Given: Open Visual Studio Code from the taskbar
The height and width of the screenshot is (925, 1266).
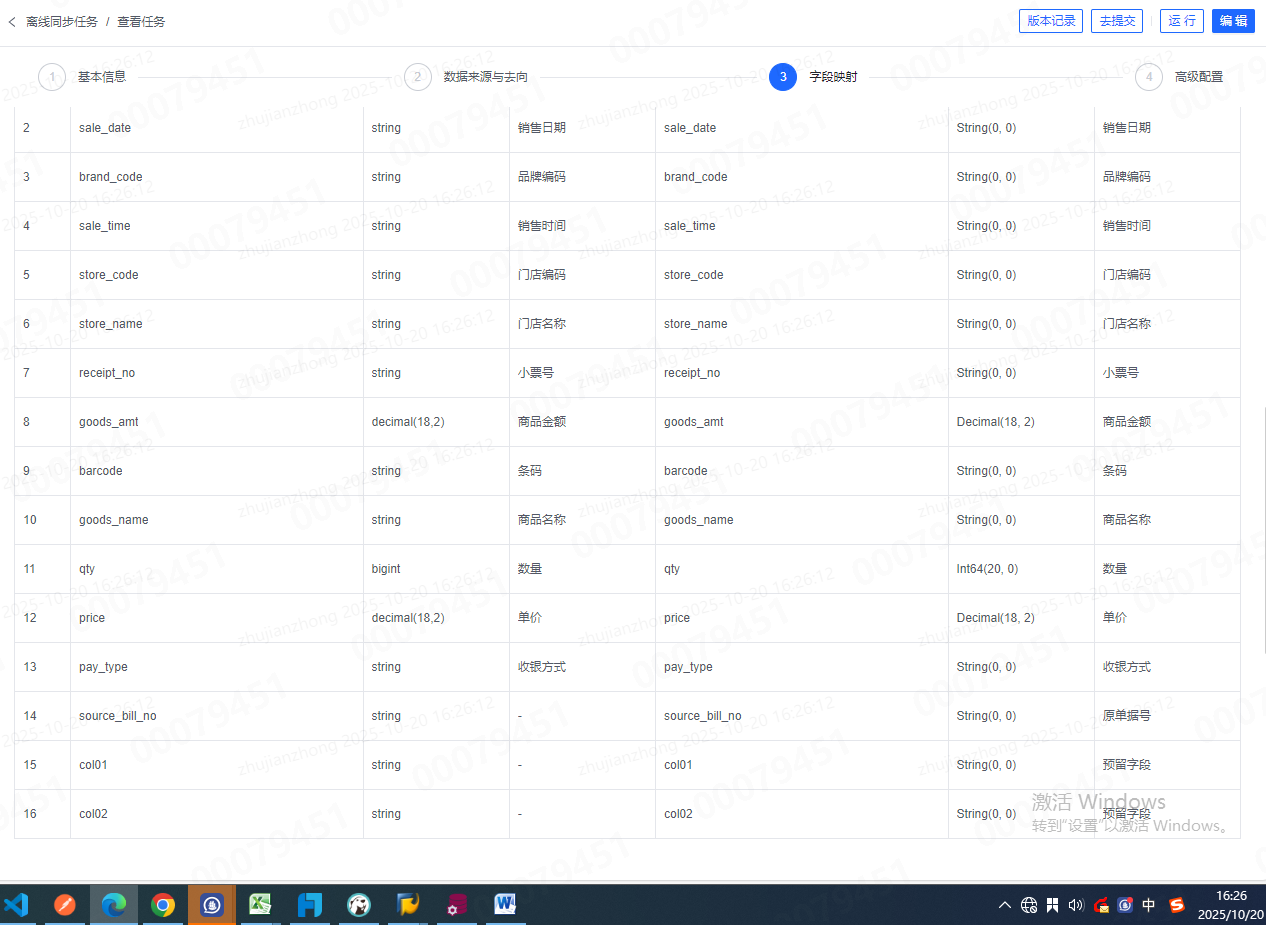Looking at the screenshot, I should click(x=16, y=905).
